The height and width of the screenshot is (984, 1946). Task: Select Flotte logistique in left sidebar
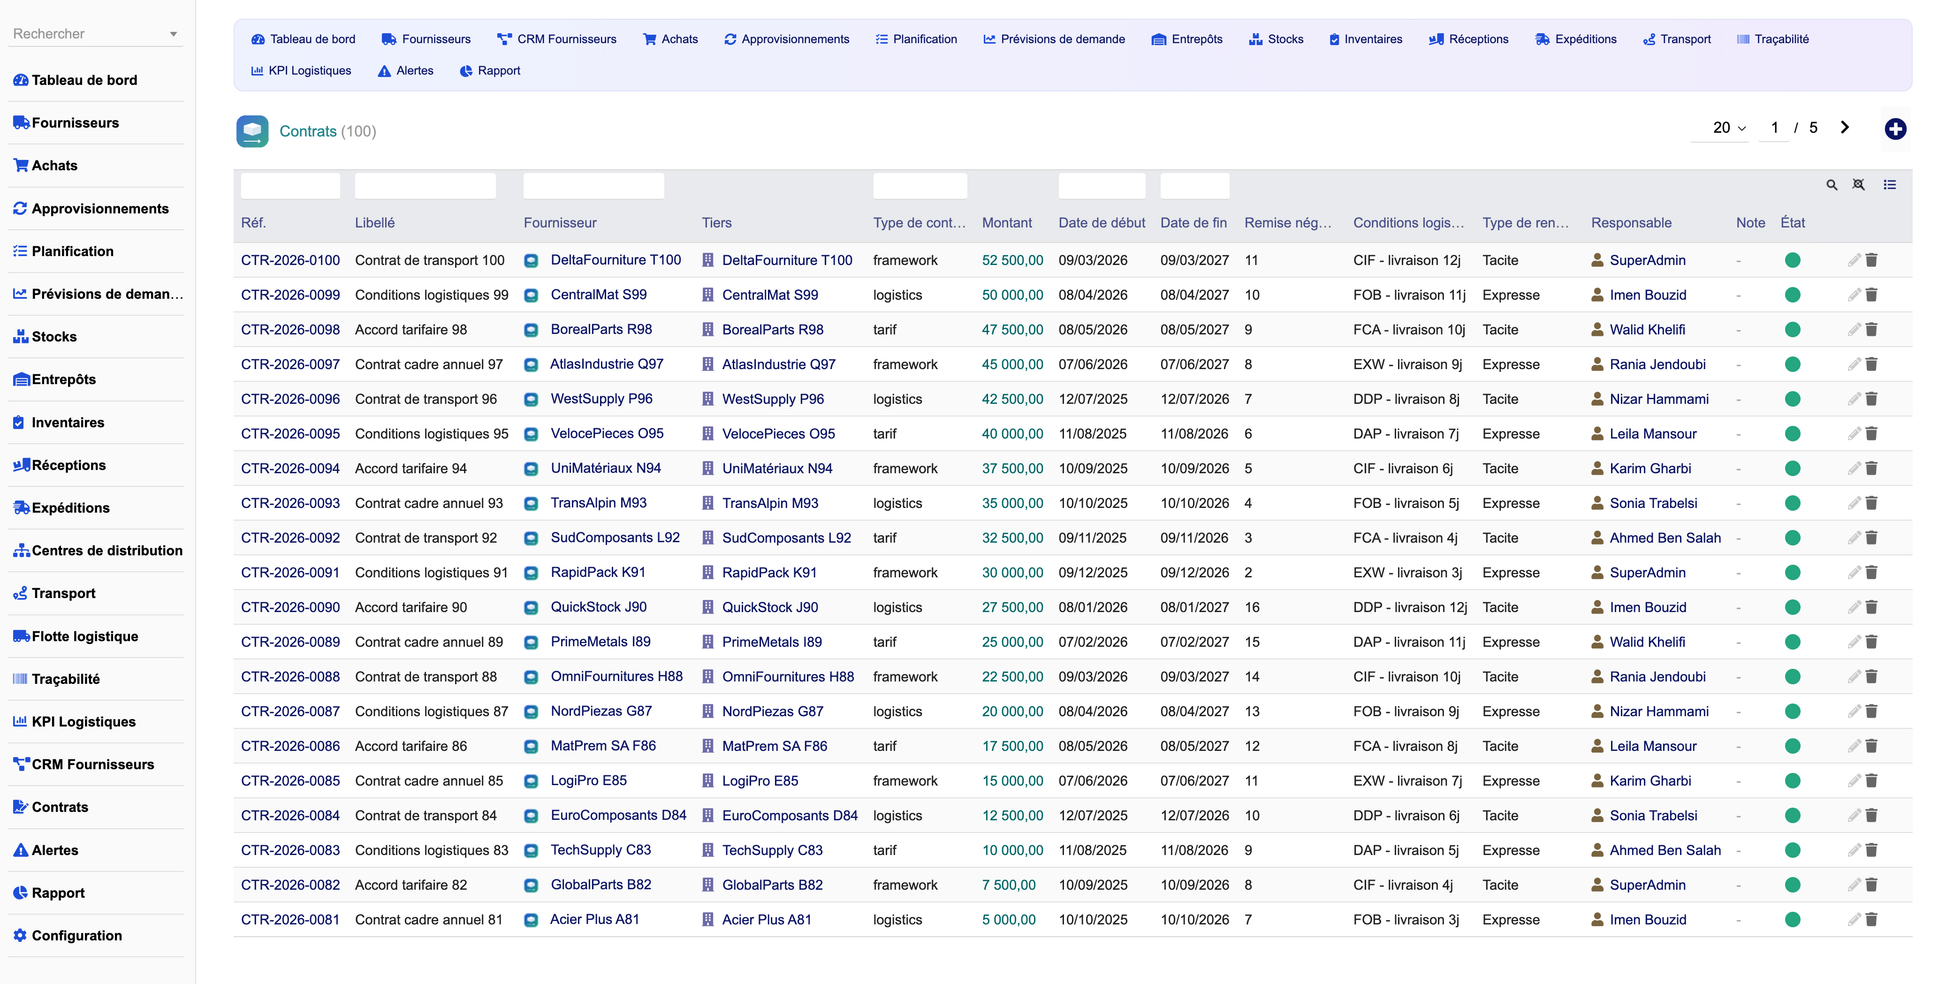point(96,636)
